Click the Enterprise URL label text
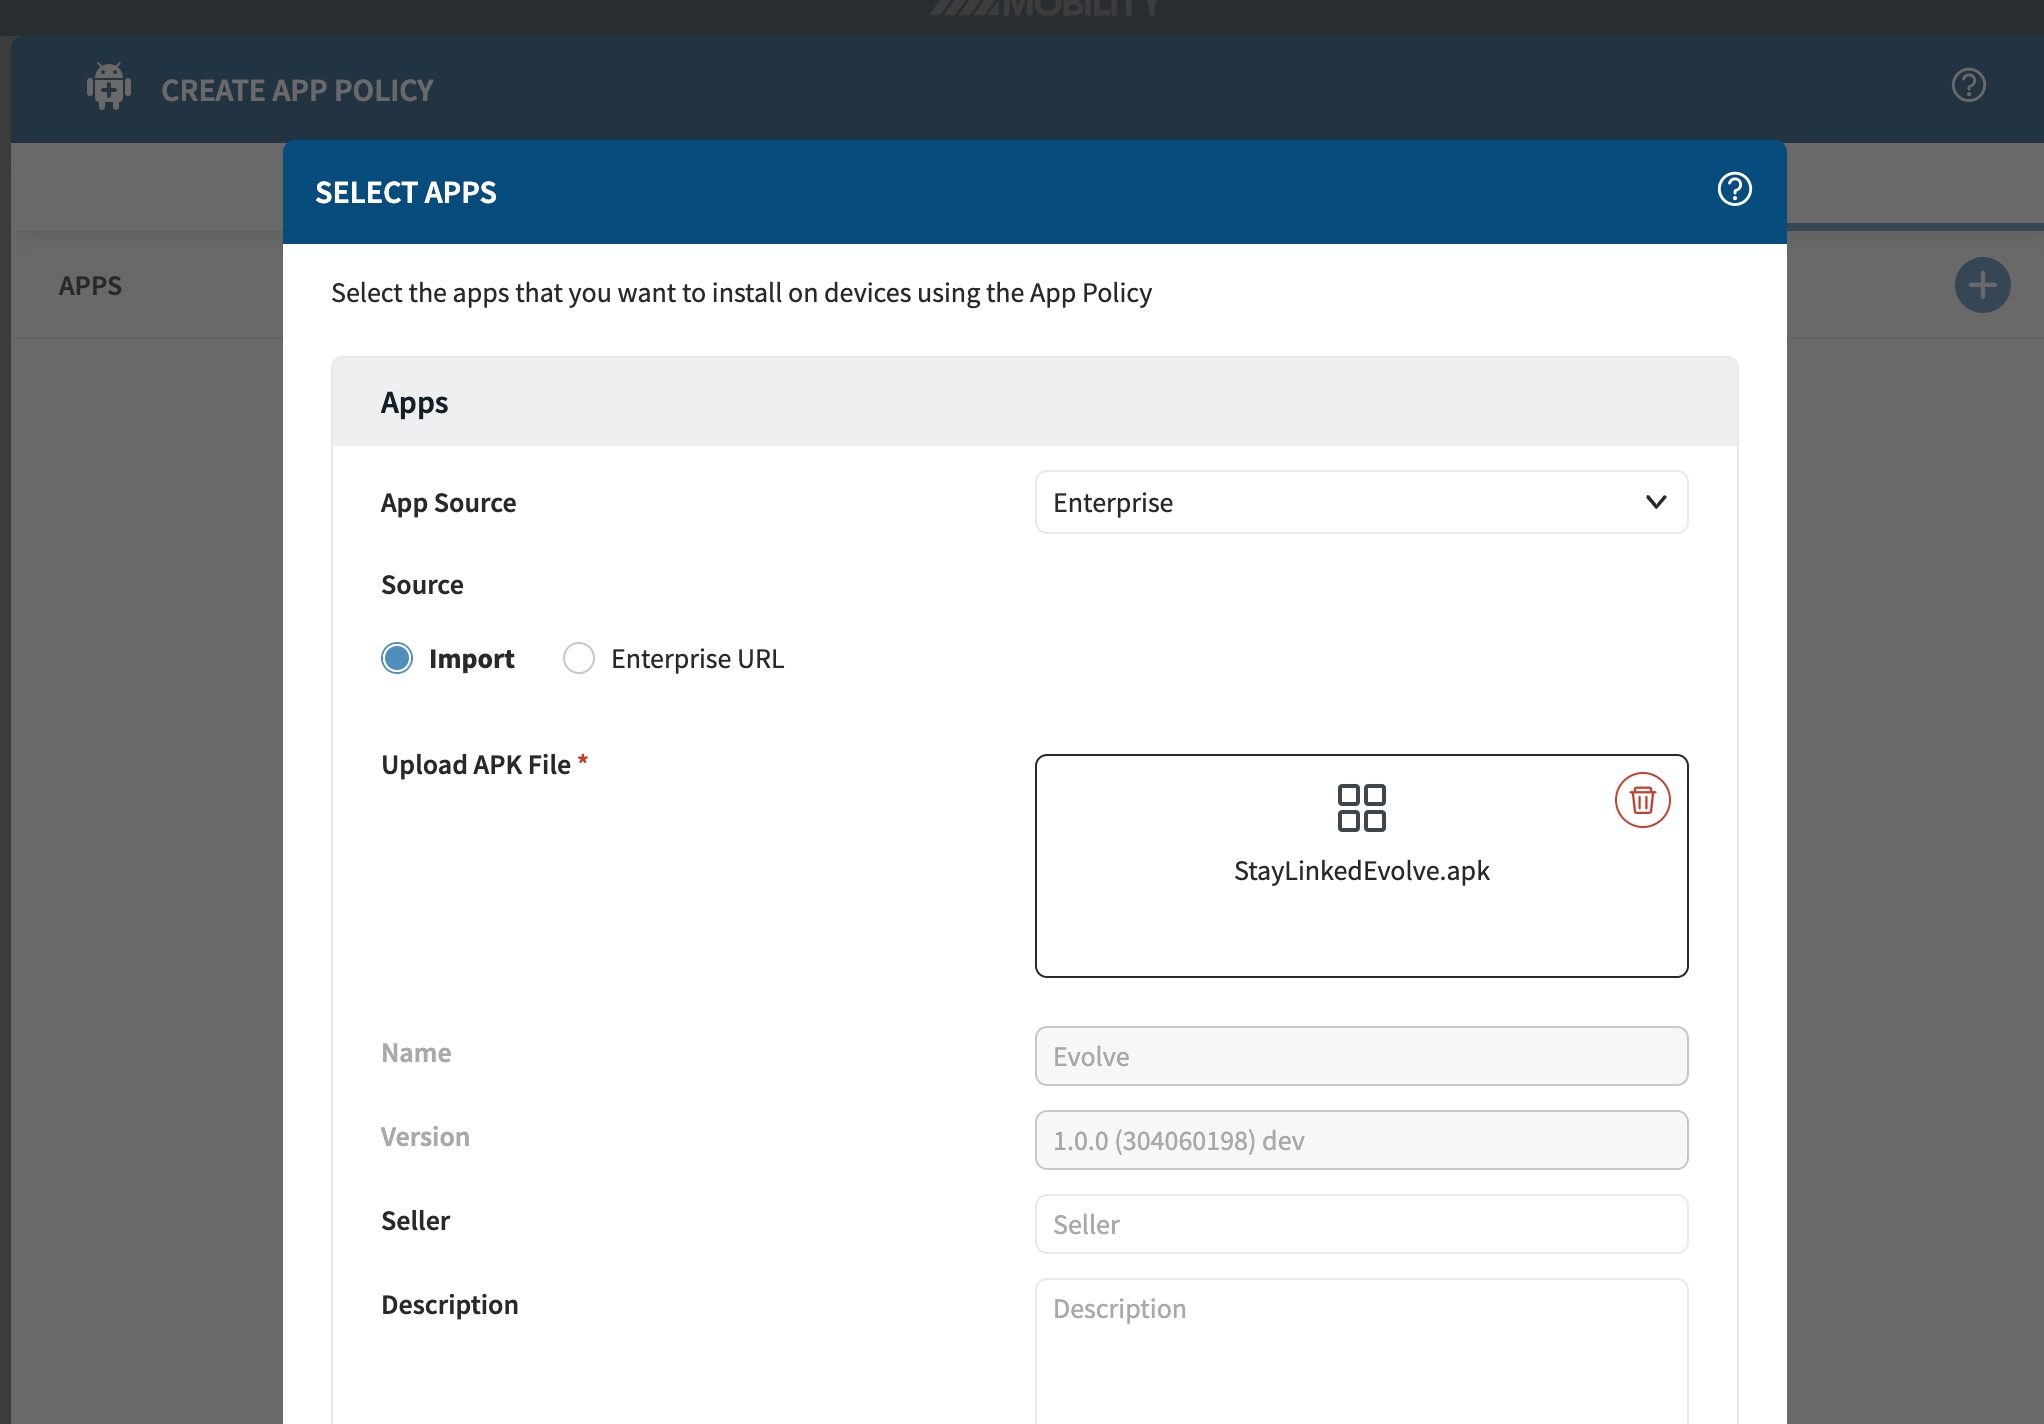 (x=697, y=659)
